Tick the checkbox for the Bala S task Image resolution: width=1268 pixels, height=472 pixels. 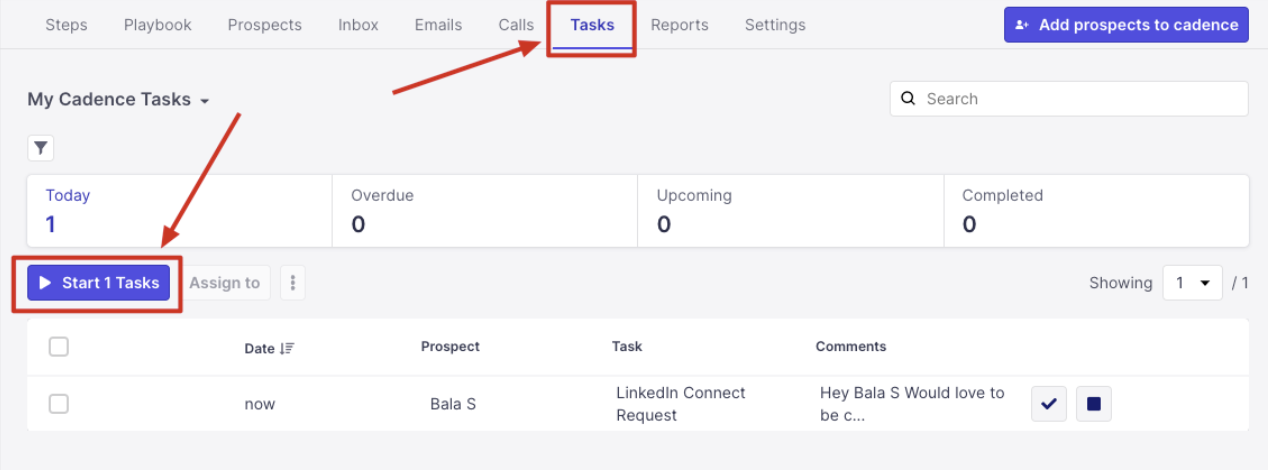click(59, 404)
